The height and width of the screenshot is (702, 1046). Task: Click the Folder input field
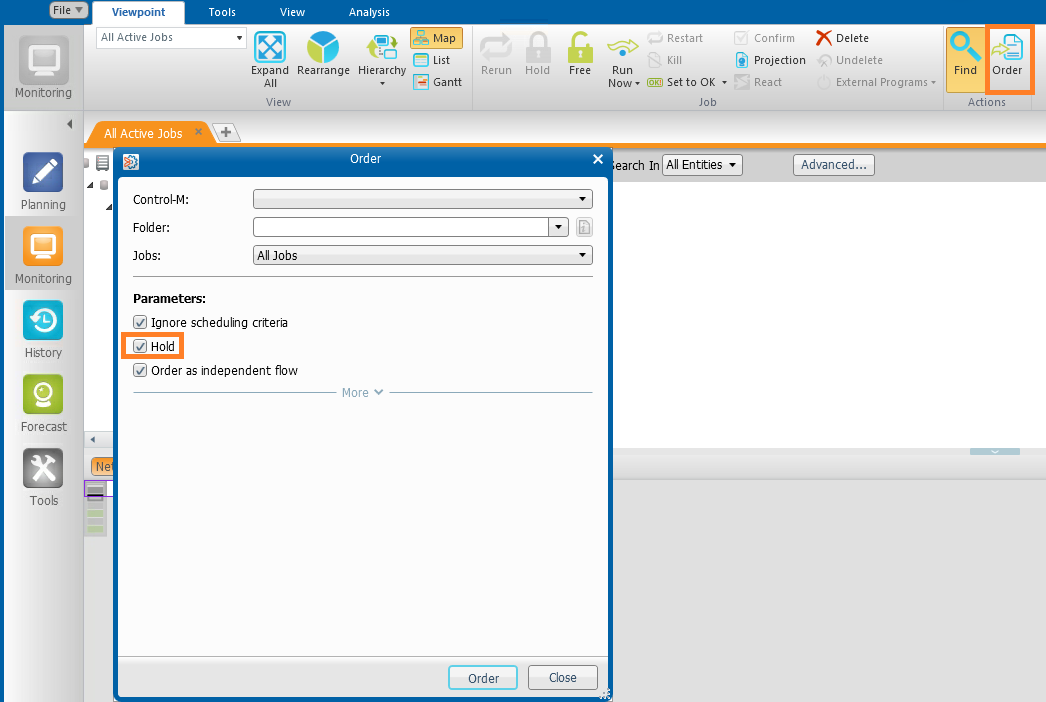(x=401, y=227)
